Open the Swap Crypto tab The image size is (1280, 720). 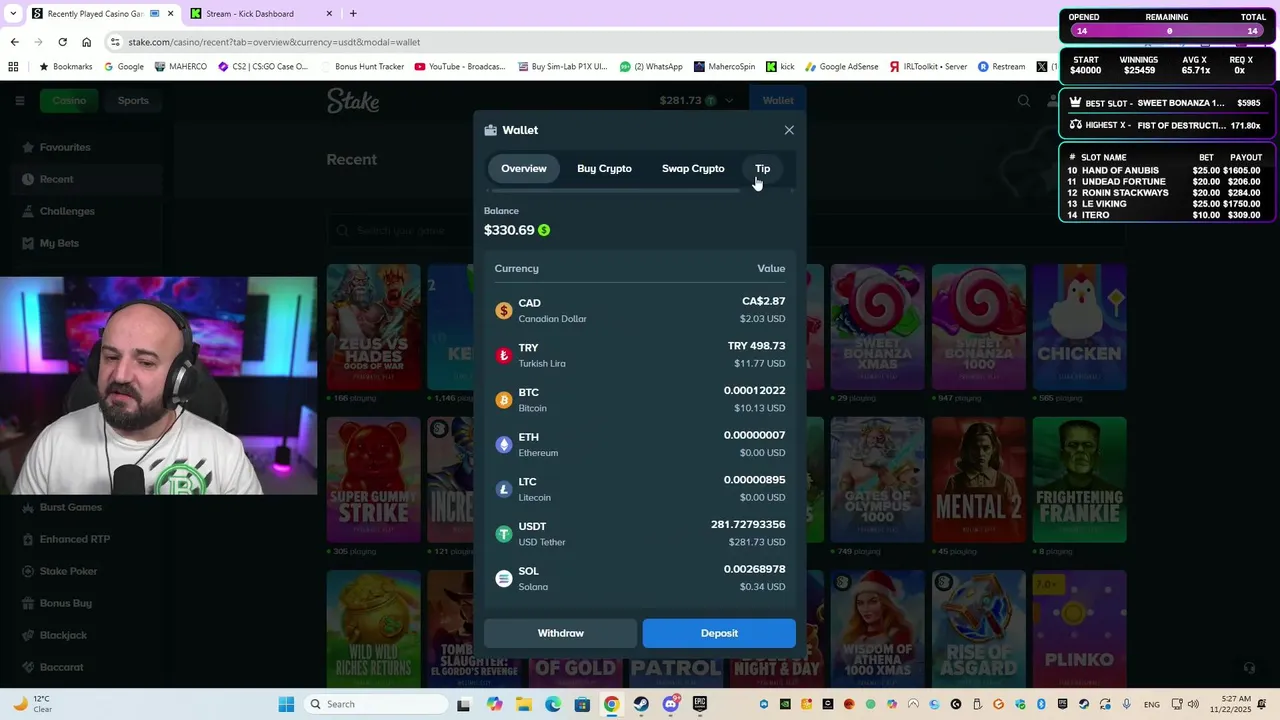[x=693, y=168]
